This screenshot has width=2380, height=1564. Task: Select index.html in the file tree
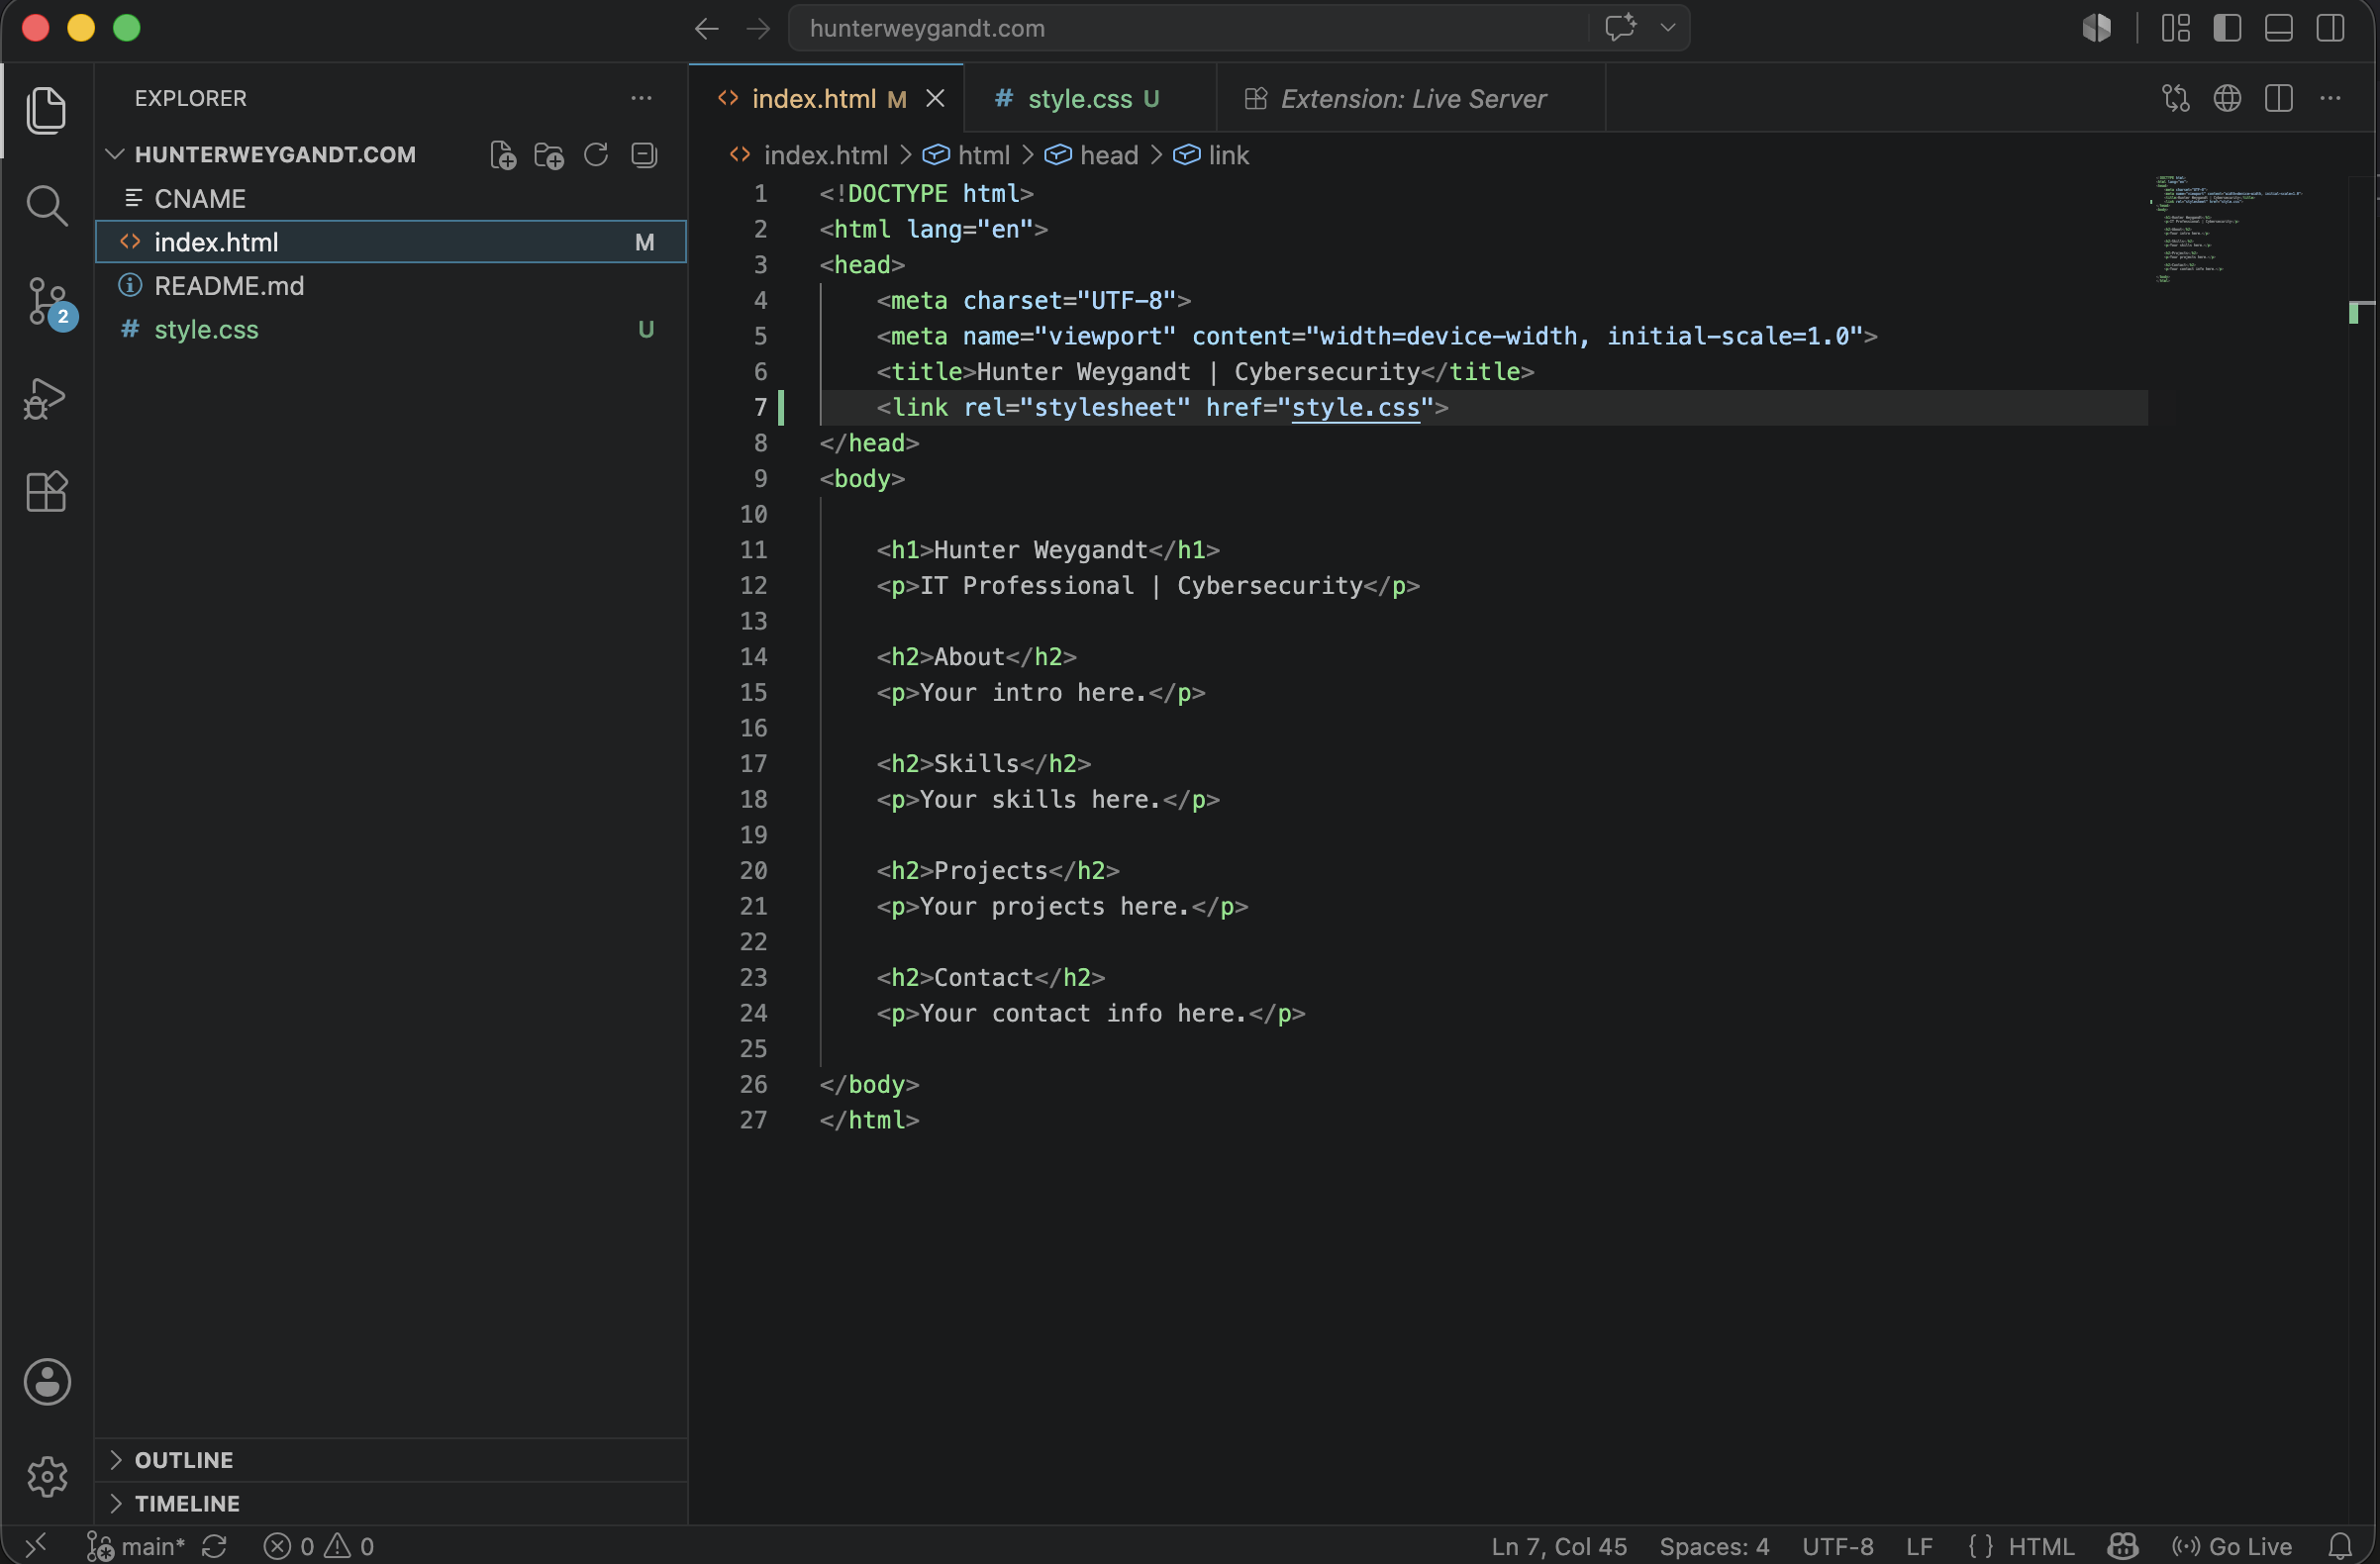click(x=391, y=242)
